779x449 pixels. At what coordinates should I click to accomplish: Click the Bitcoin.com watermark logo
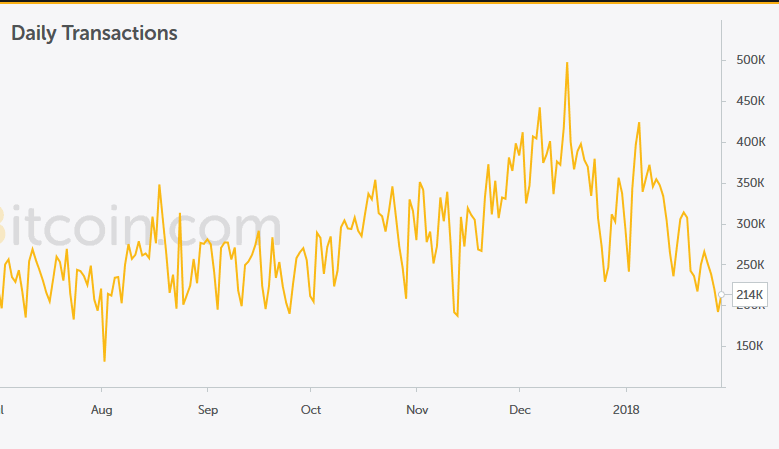click(x=140, y=227)
